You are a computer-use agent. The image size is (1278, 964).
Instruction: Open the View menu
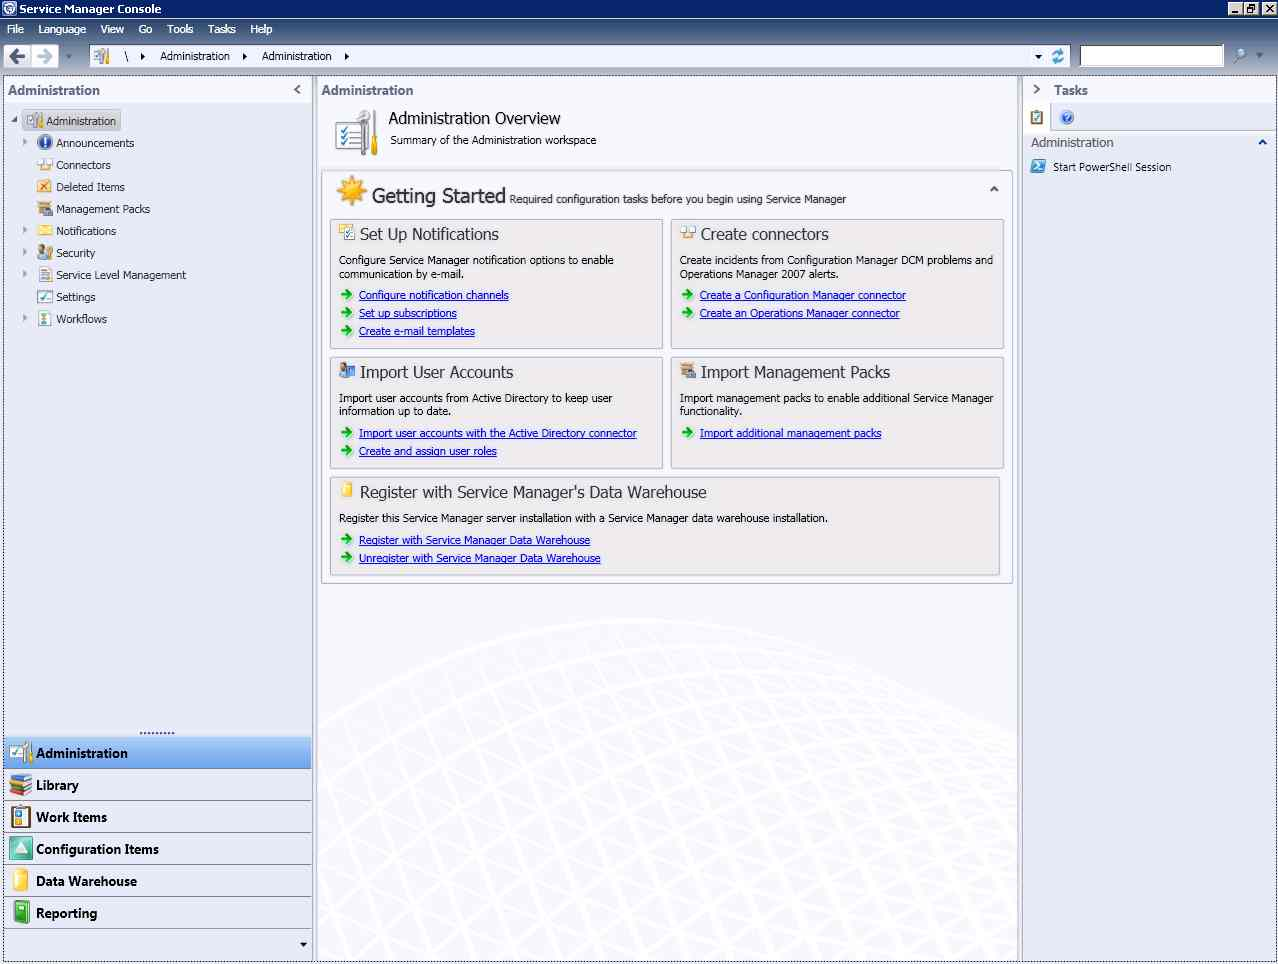[113, 29]
